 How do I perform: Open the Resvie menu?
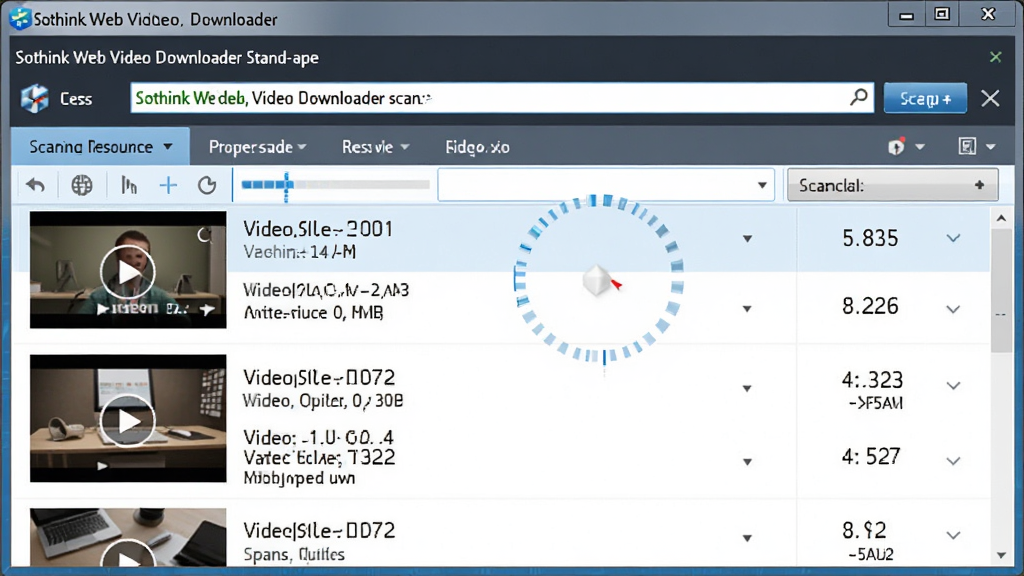[x=376, y=147]
